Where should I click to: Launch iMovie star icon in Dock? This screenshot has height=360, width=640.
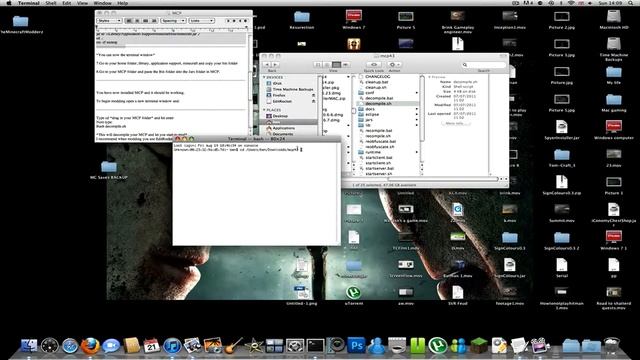[x=254, y=346]
